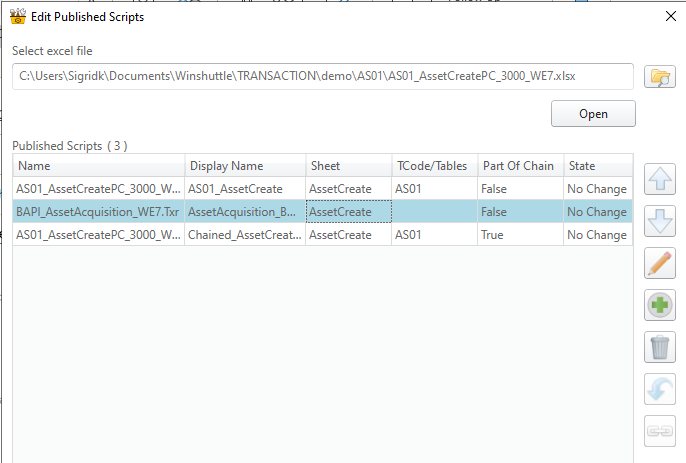686x463 pixels.
Task: Select Chained_AssetCreat... display name cell
Action: tap(245, 235)
